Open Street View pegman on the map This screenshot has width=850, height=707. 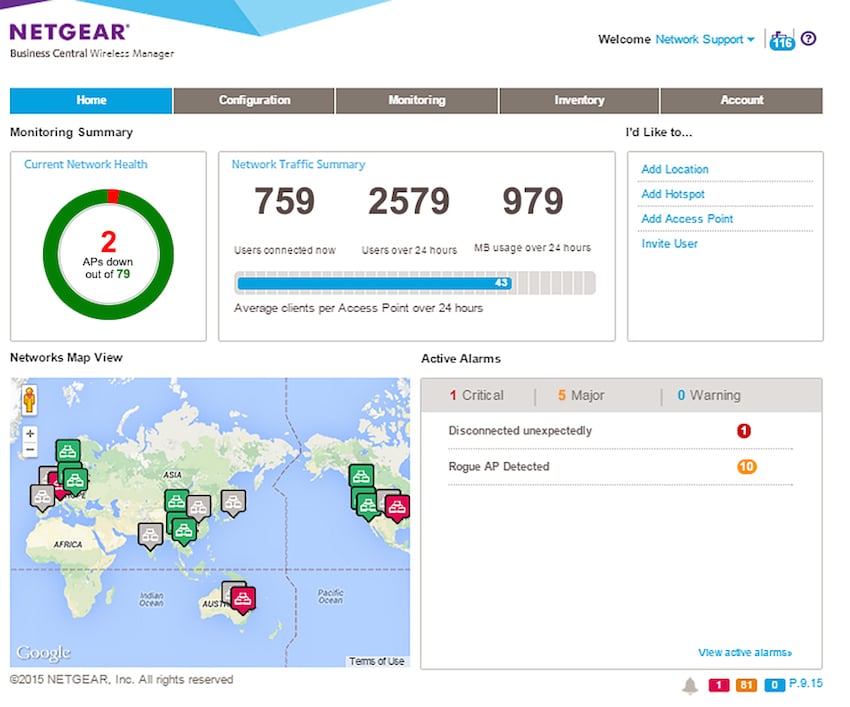29,401
